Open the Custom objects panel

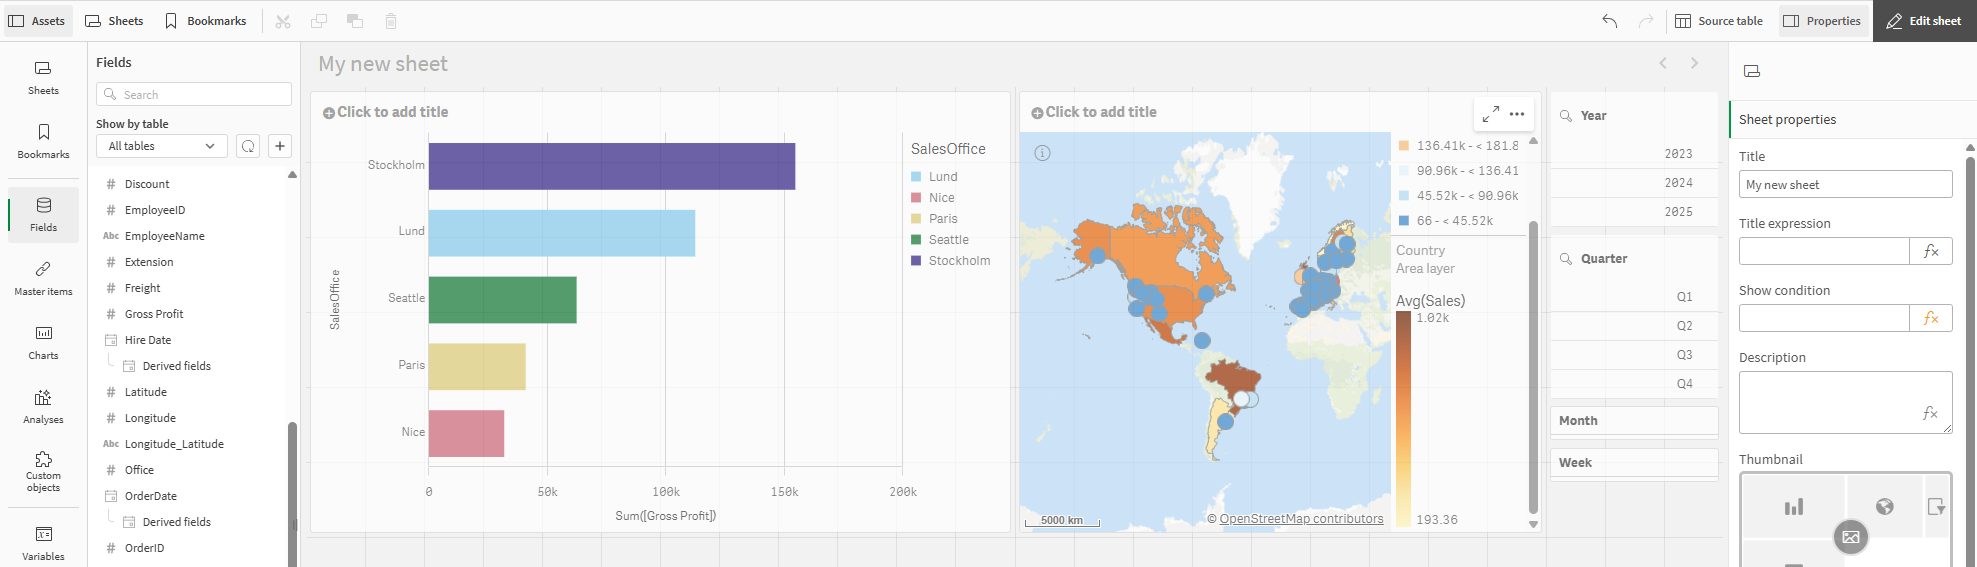[43, 470]
